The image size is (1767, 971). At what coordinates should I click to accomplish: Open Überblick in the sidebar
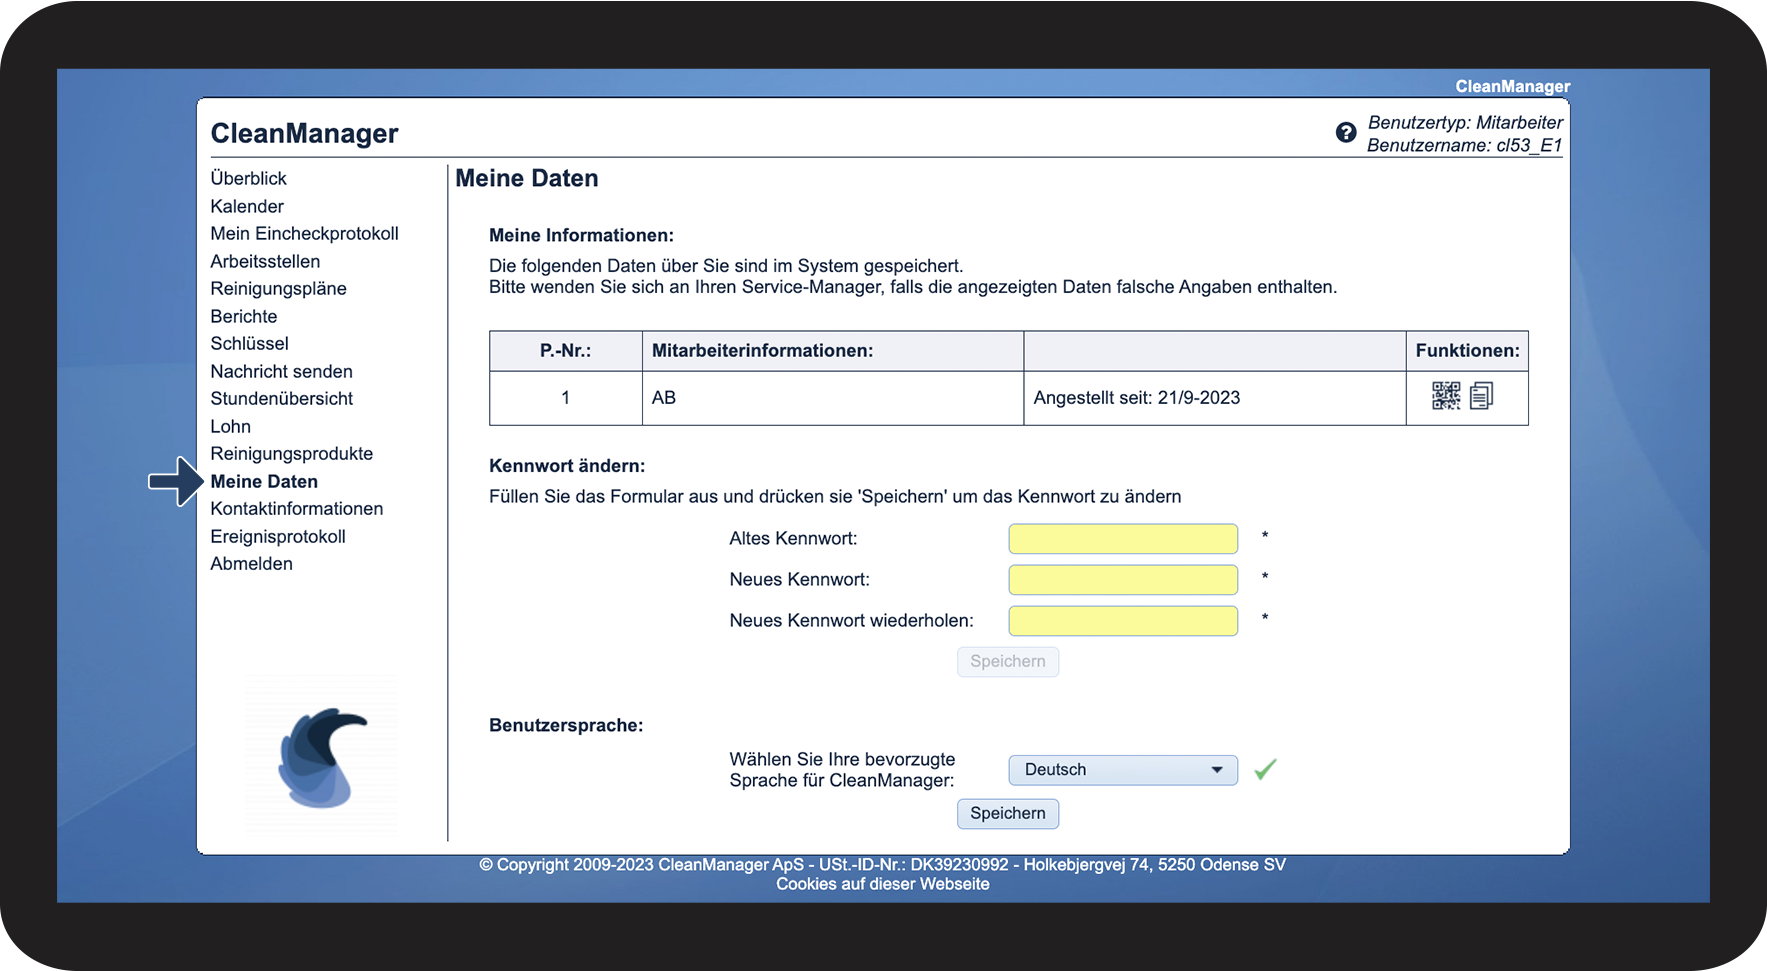[248, 178]
